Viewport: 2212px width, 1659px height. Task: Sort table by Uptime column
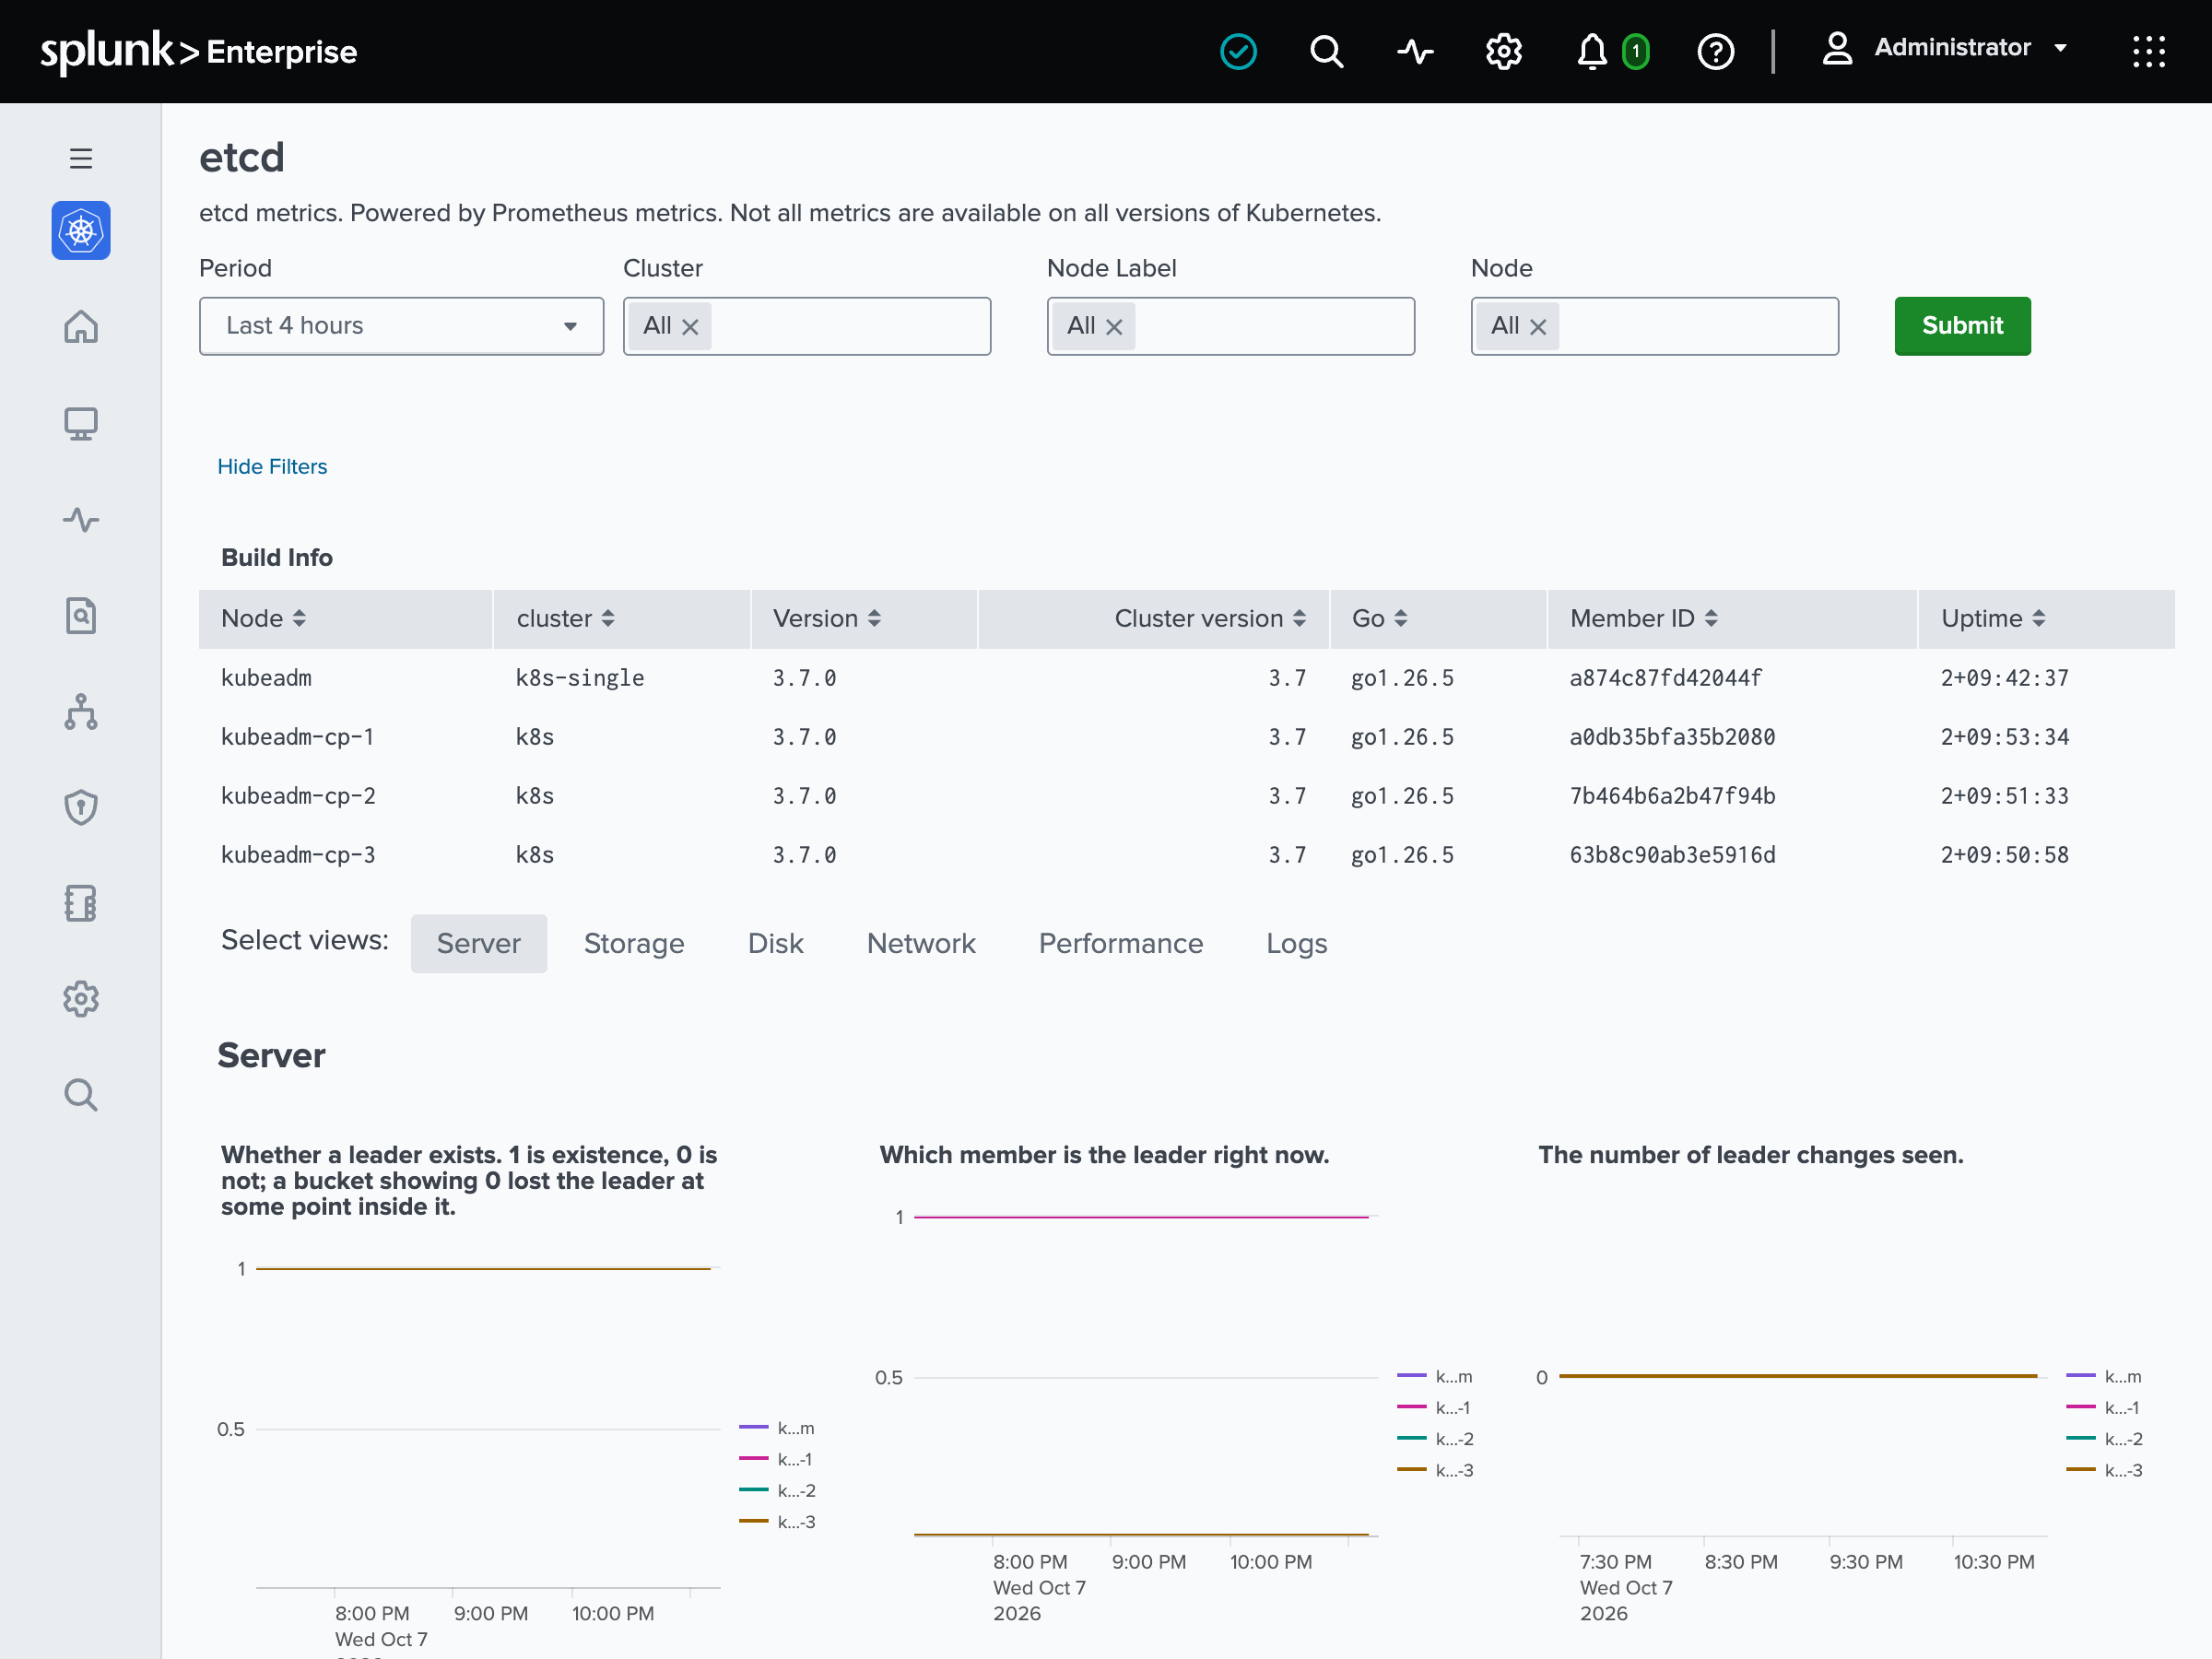click(x=1993, y=618)
